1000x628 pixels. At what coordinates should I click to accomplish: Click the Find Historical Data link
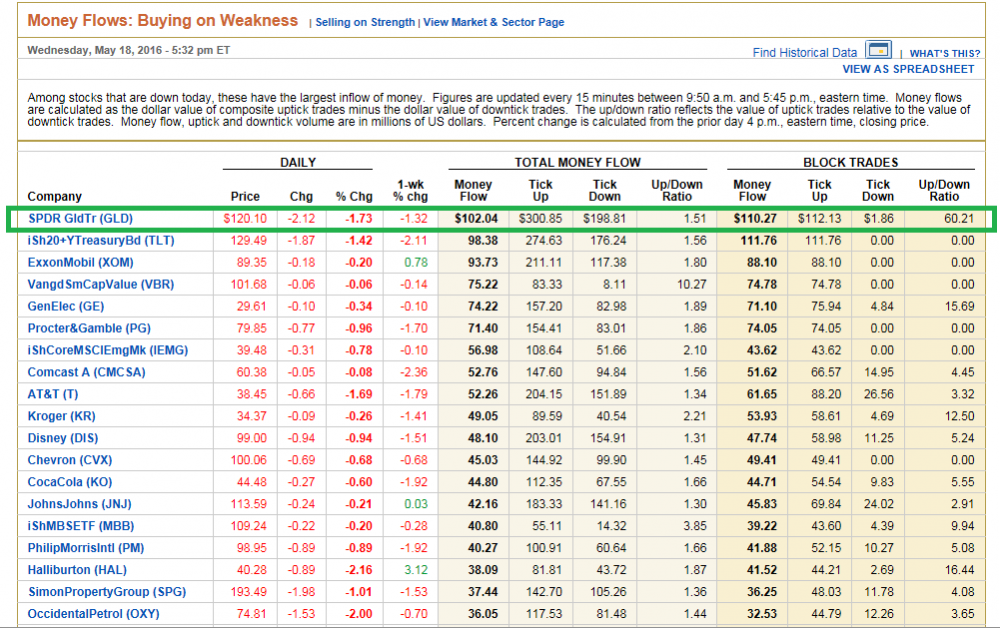pos(804,53)
